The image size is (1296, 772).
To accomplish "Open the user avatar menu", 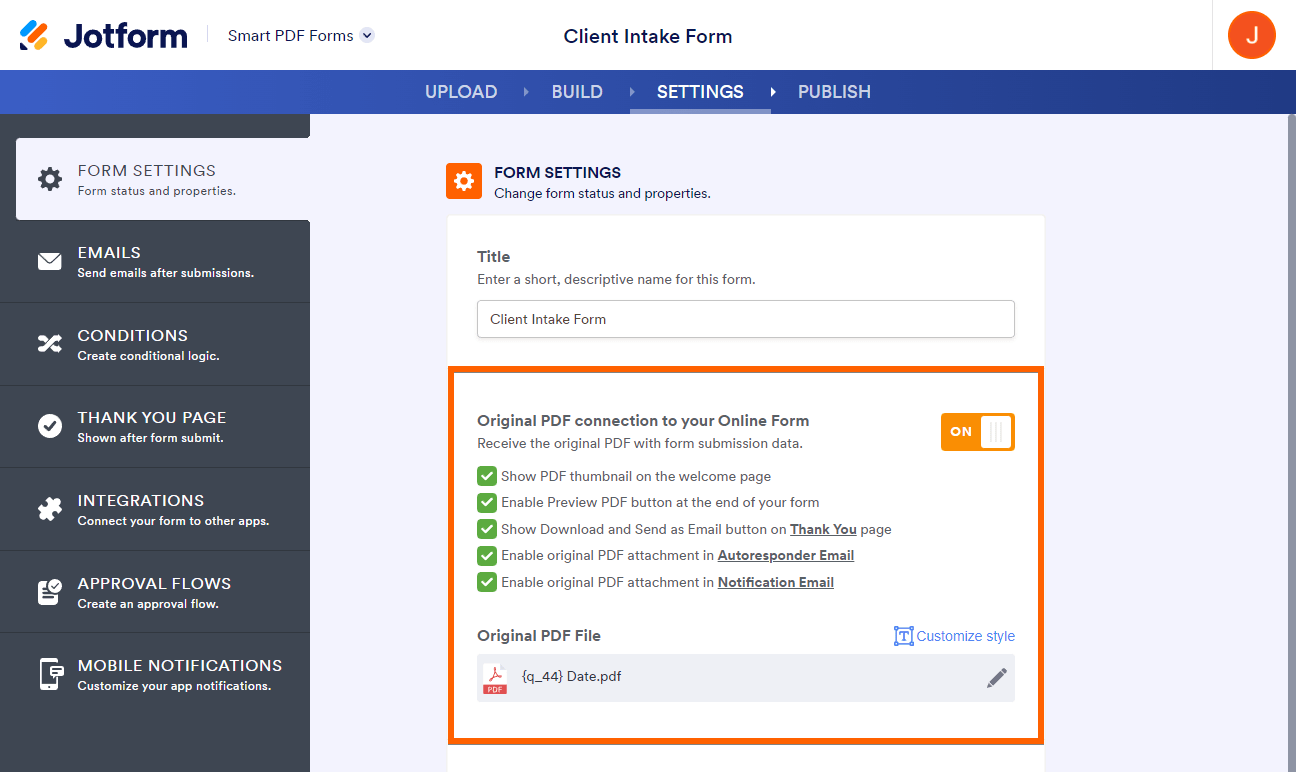I will (x=1251, y=36).
